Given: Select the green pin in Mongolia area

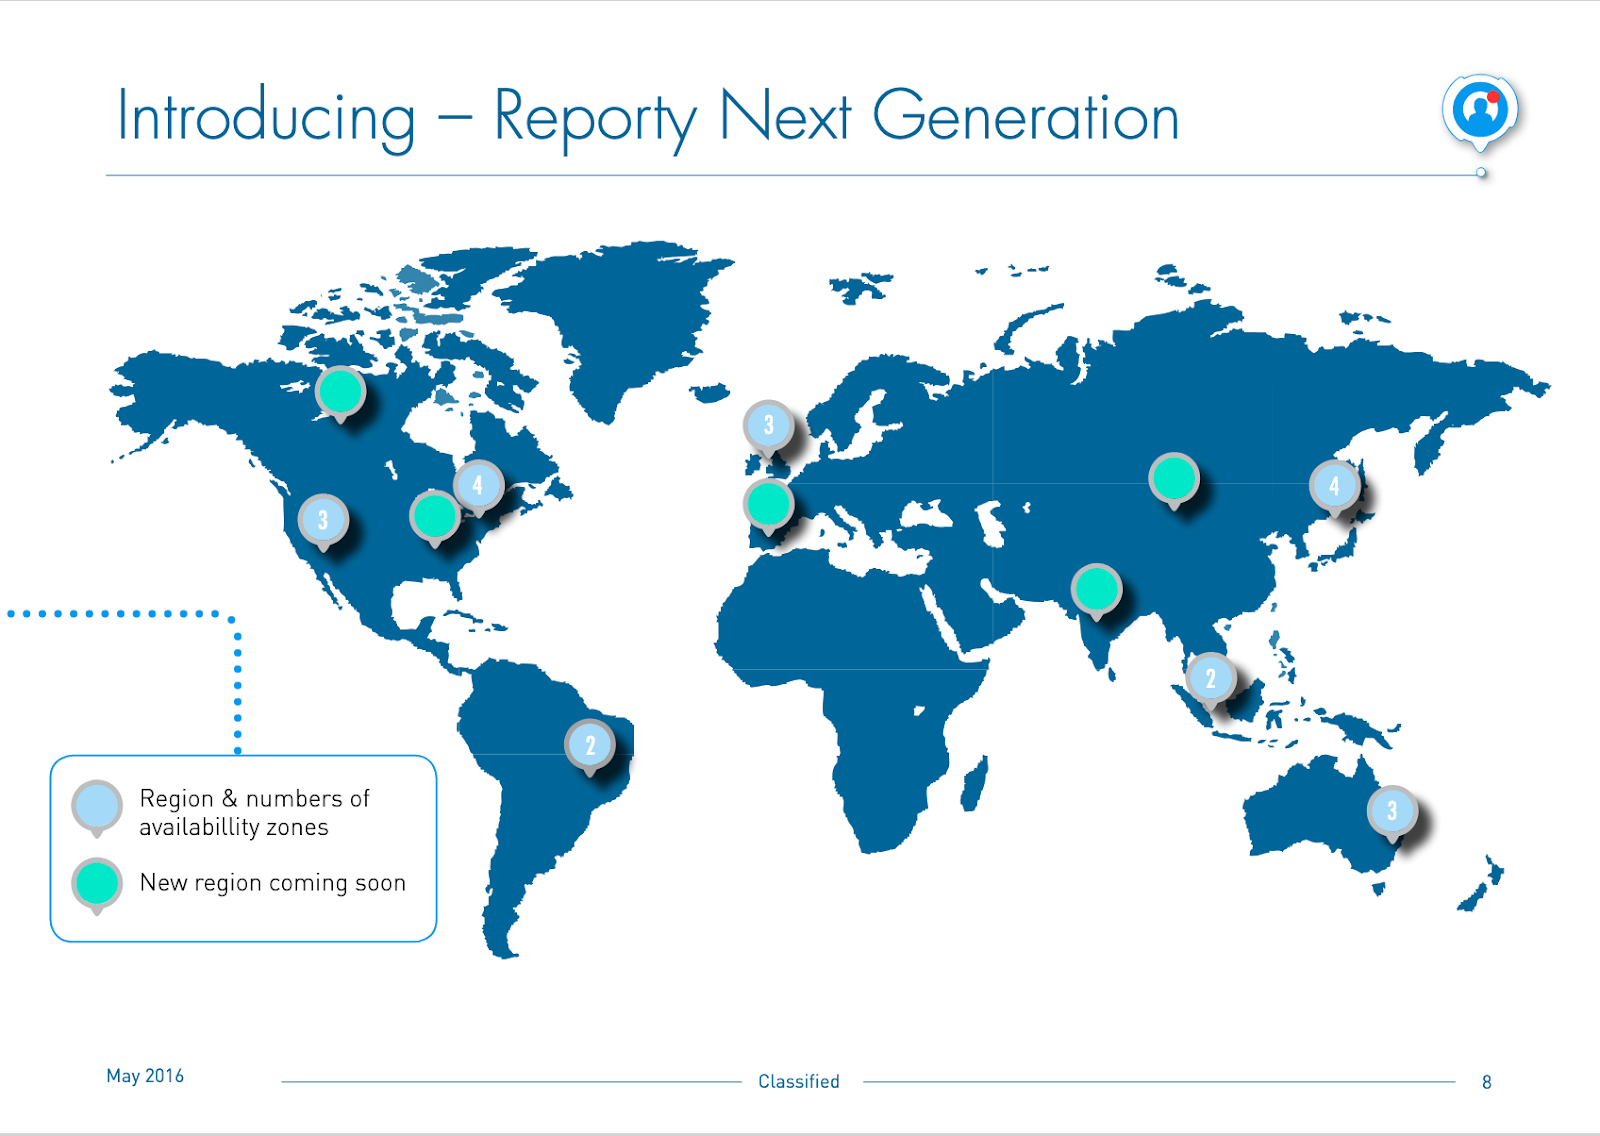Looking at the screenshot, I should point(1174,481).
